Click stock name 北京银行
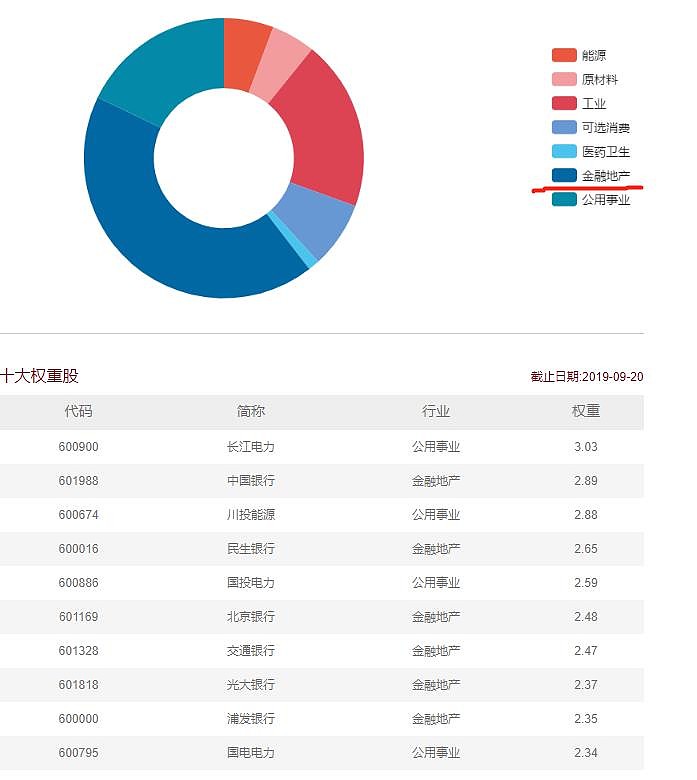Image resolution: width=697 pixels, height=780 pixels. tap(251, 617)
